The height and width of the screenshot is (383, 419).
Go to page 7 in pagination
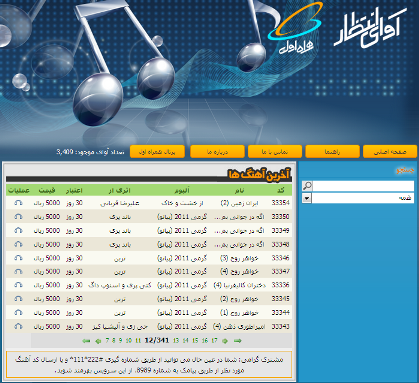pyautogui.click(x=107, y=341)
